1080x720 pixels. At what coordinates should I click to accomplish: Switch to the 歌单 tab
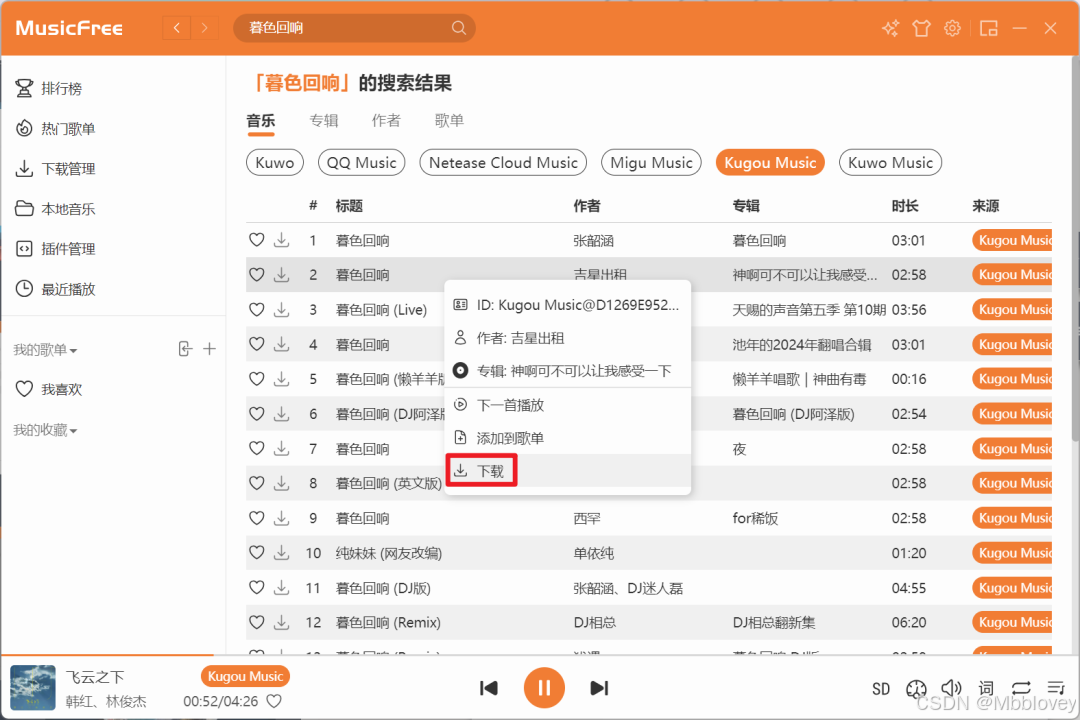[449, 121]
